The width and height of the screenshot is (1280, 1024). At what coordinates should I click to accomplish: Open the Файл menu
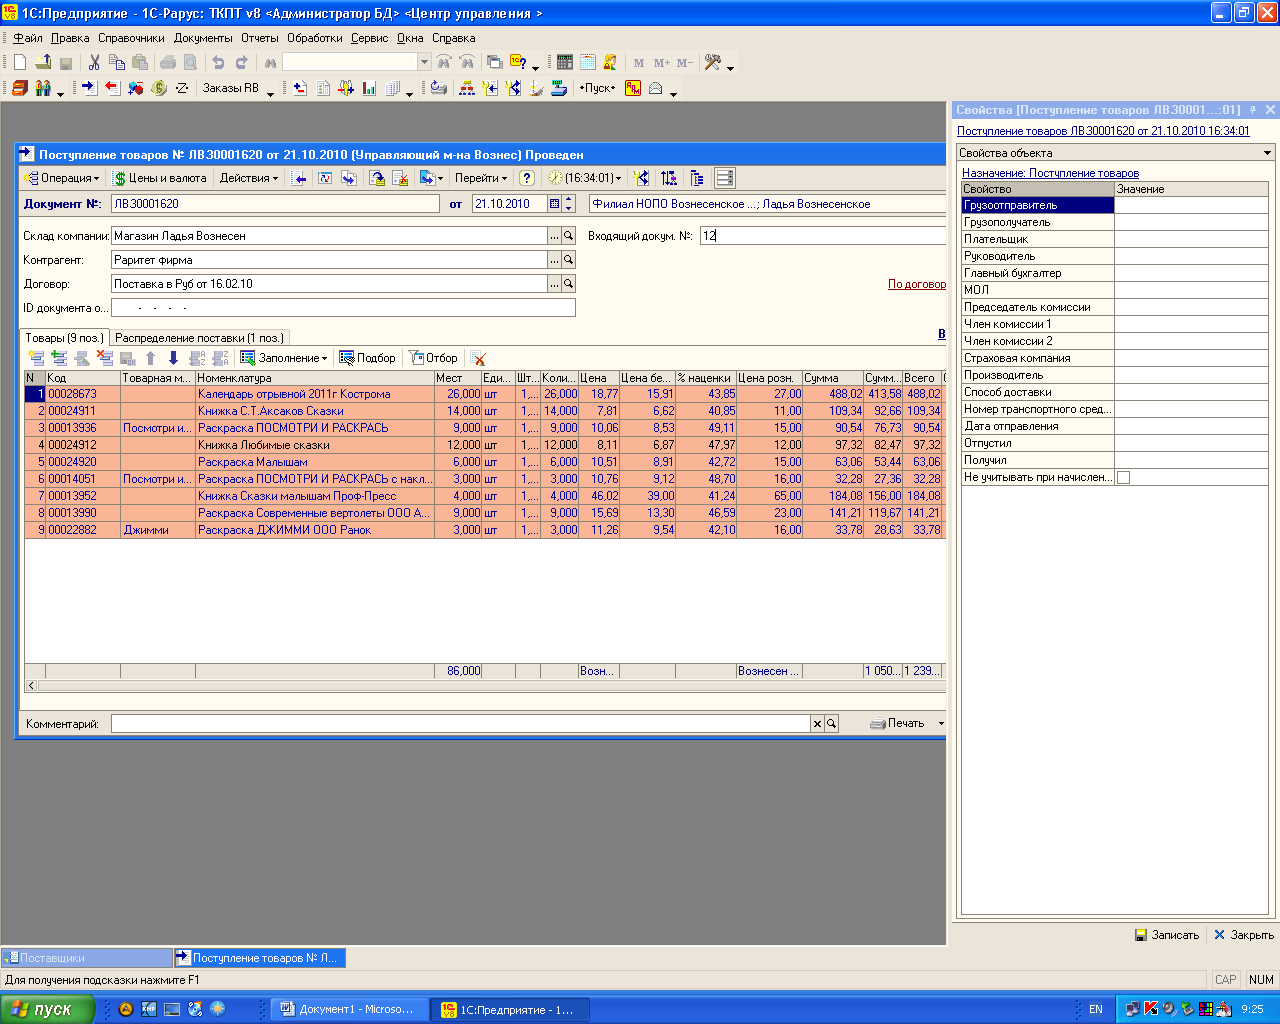27,38
